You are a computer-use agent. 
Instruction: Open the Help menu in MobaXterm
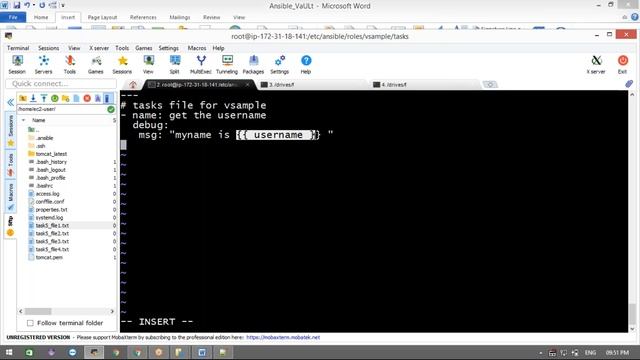218,48
